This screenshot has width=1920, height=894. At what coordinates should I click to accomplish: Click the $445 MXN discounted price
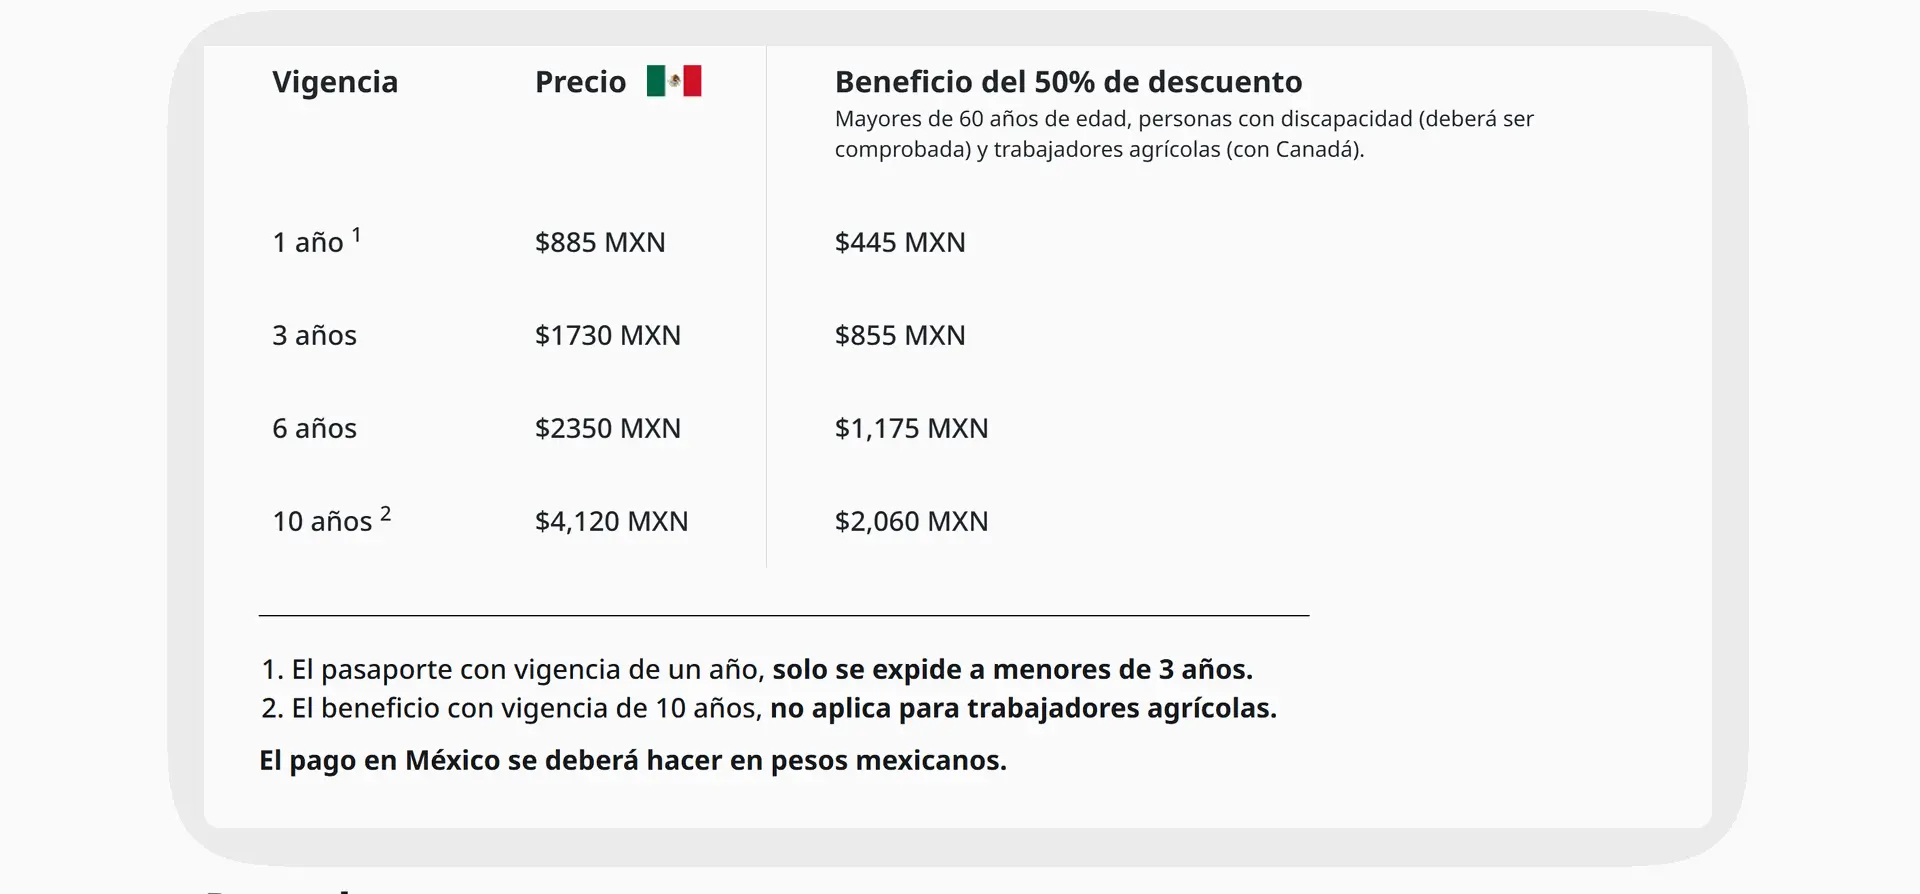click(900, 242)
